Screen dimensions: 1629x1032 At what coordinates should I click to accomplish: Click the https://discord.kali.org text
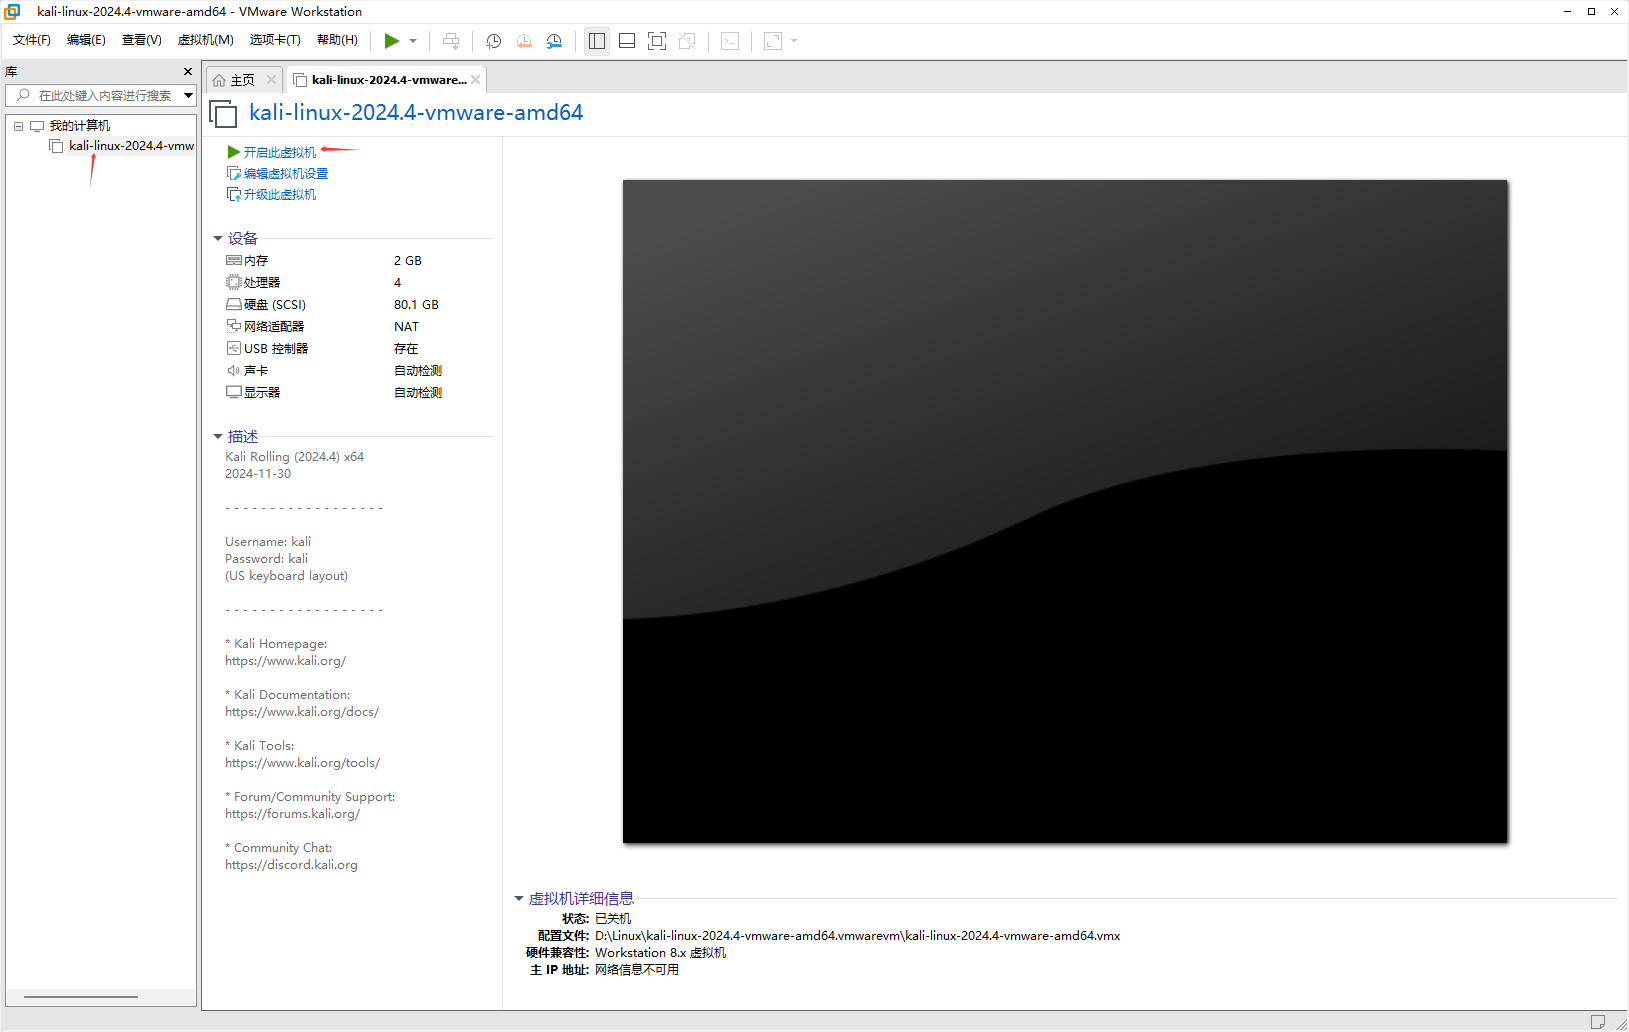tap(291, 865)
